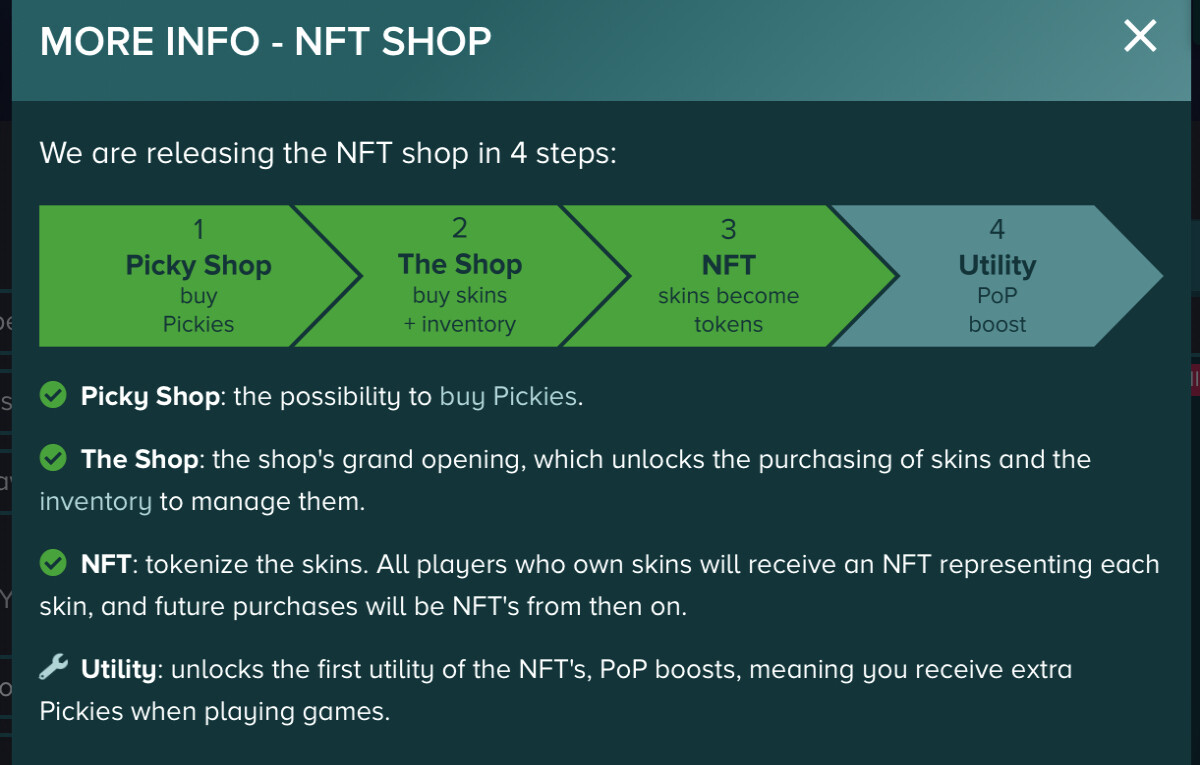This screenshot has height=765, width=1200.
Task: Select step 3 NFT arrow
Action: [x=729, y=276]
